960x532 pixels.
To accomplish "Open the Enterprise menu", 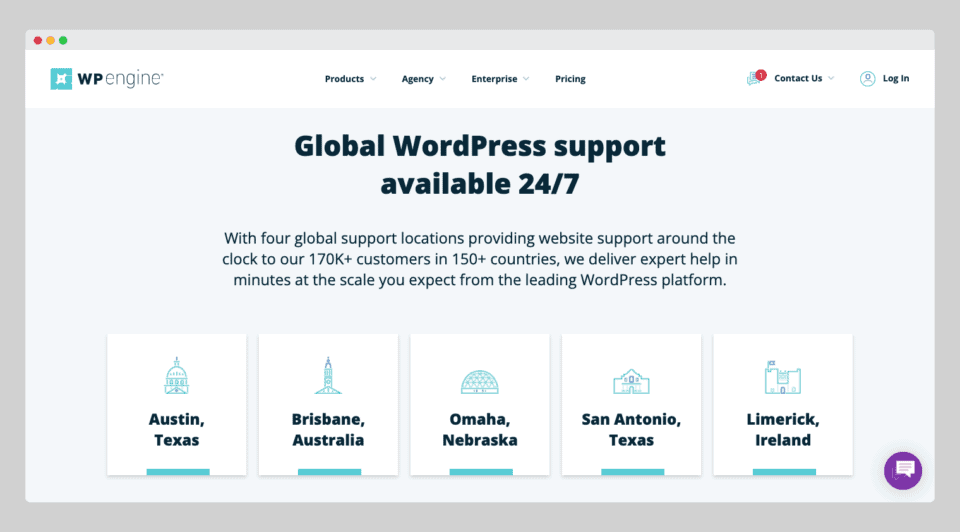I will pyautogui.click(x=494, y=79).
